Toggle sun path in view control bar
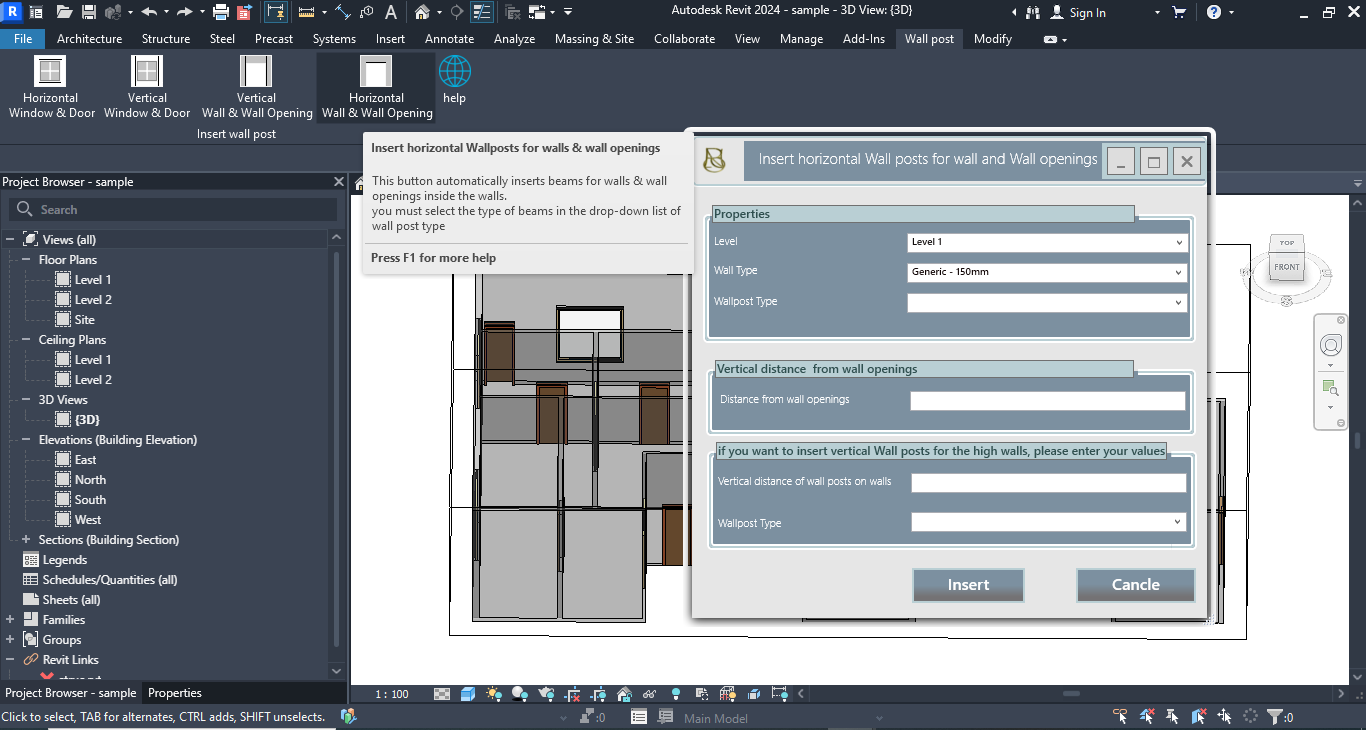The width and height of the screenshot is (1366, 730). coord(493,694)
